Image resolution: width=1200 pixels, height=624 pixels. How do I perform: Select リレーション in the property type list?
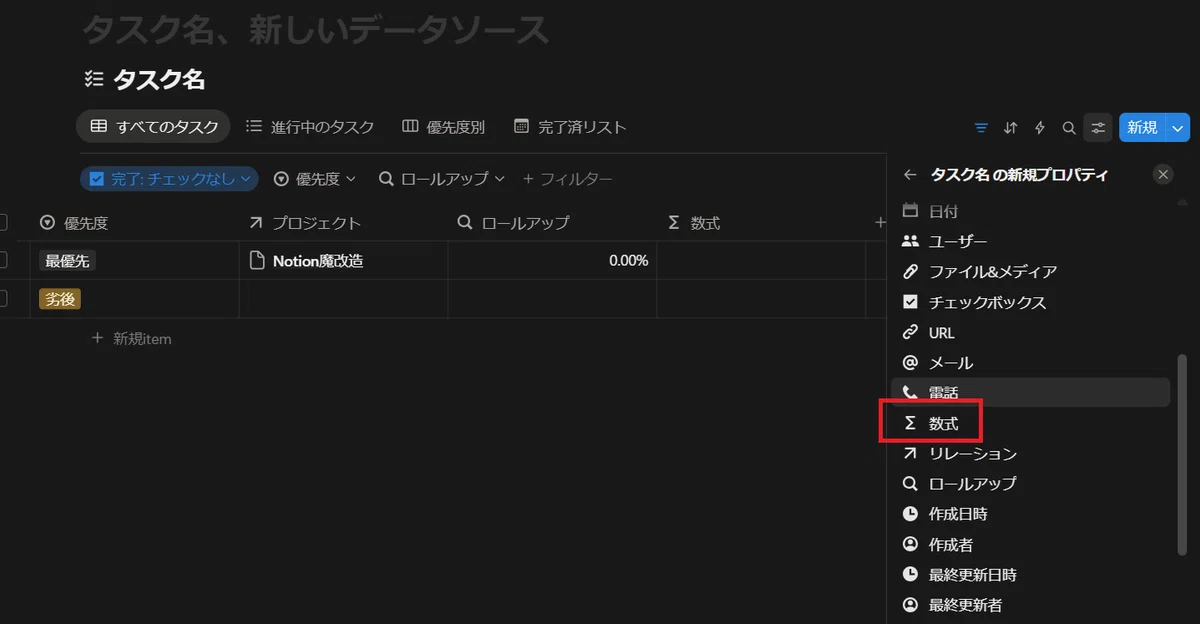(x=1030, y=453)
